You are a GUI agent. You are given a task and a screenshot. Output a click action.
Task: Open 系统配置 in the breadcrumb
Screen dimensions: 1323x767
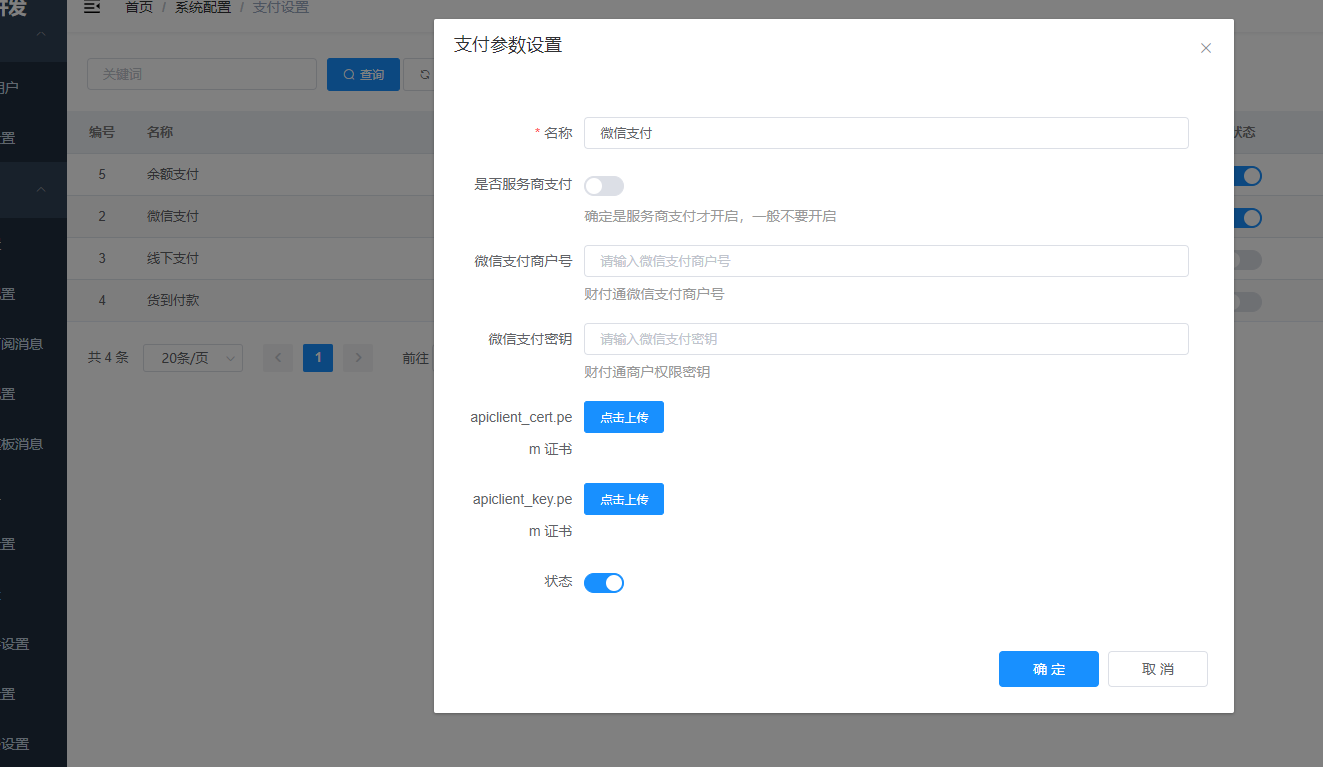(x=203, y=7)
